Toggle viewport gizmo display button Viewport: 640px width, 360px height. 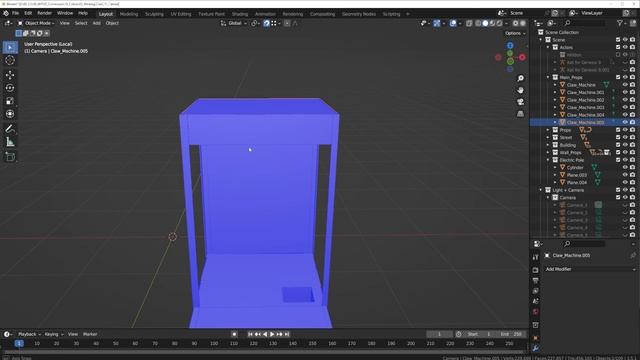437,23
